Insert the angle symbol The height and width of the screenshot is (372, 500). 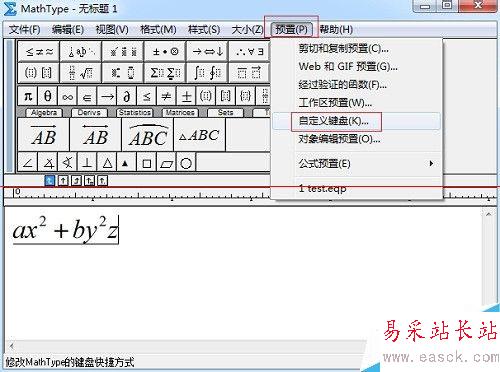[28, 163]
